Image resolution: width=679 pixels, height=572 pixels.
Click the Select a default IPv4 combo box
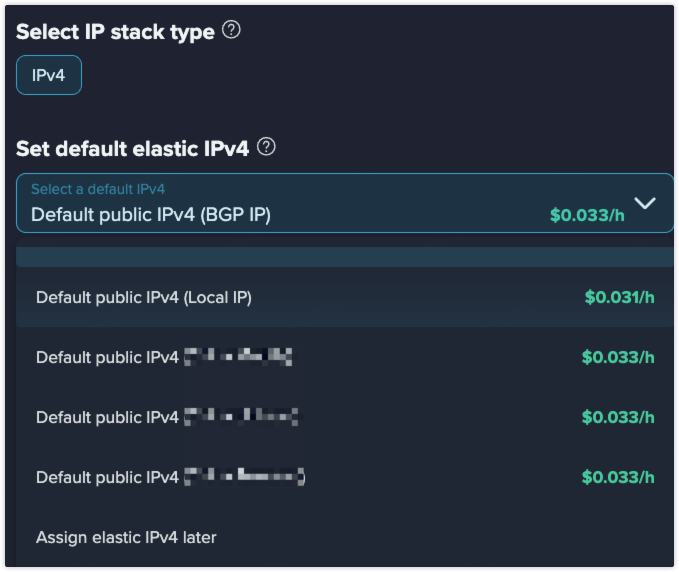(300, 203)
